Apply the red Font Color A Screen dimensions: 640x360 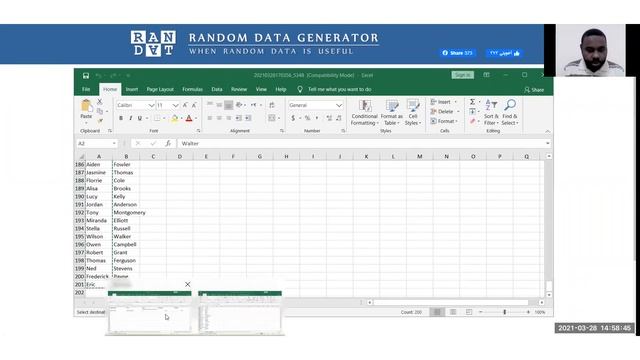point(189,118)
